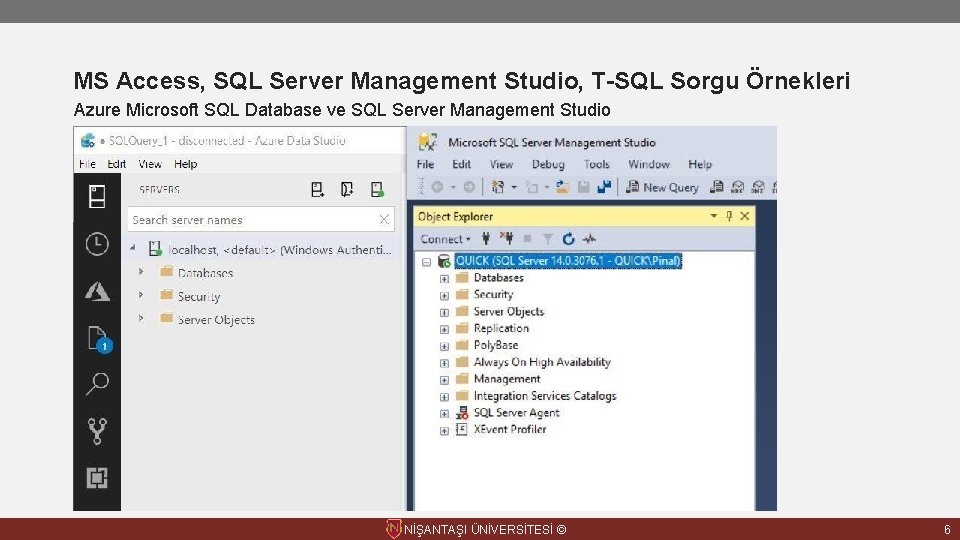960x540 pixels.
Task: Click Filter funnel icon in Object Explorer
Action: pyautogui.click(x=548, y=239)
